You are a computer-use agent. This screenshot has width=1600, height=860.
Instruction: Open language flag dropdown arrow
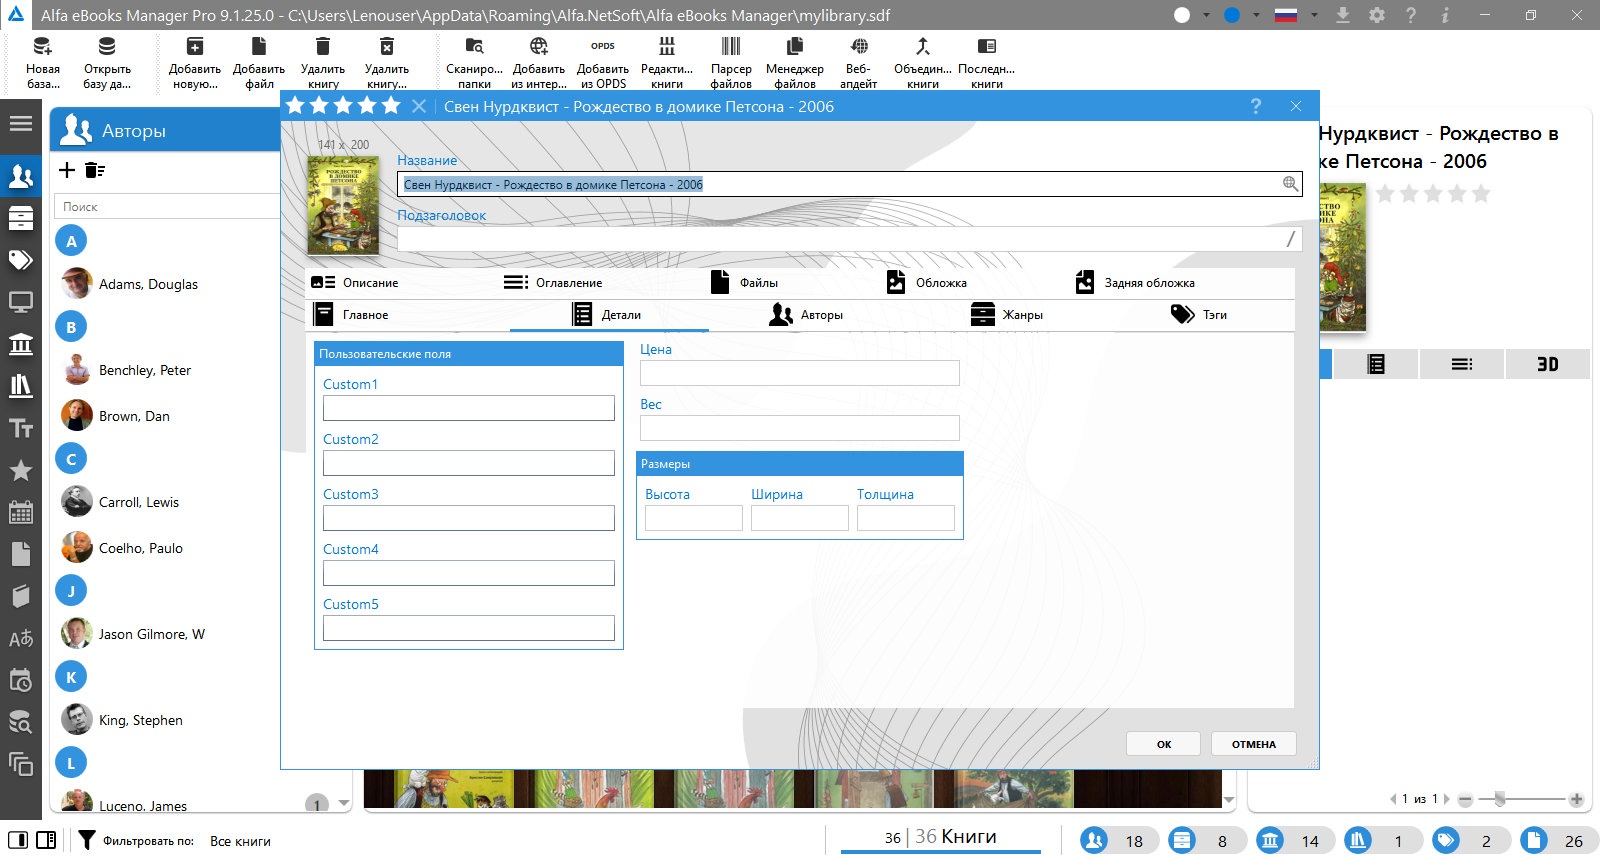(1314, 15)
